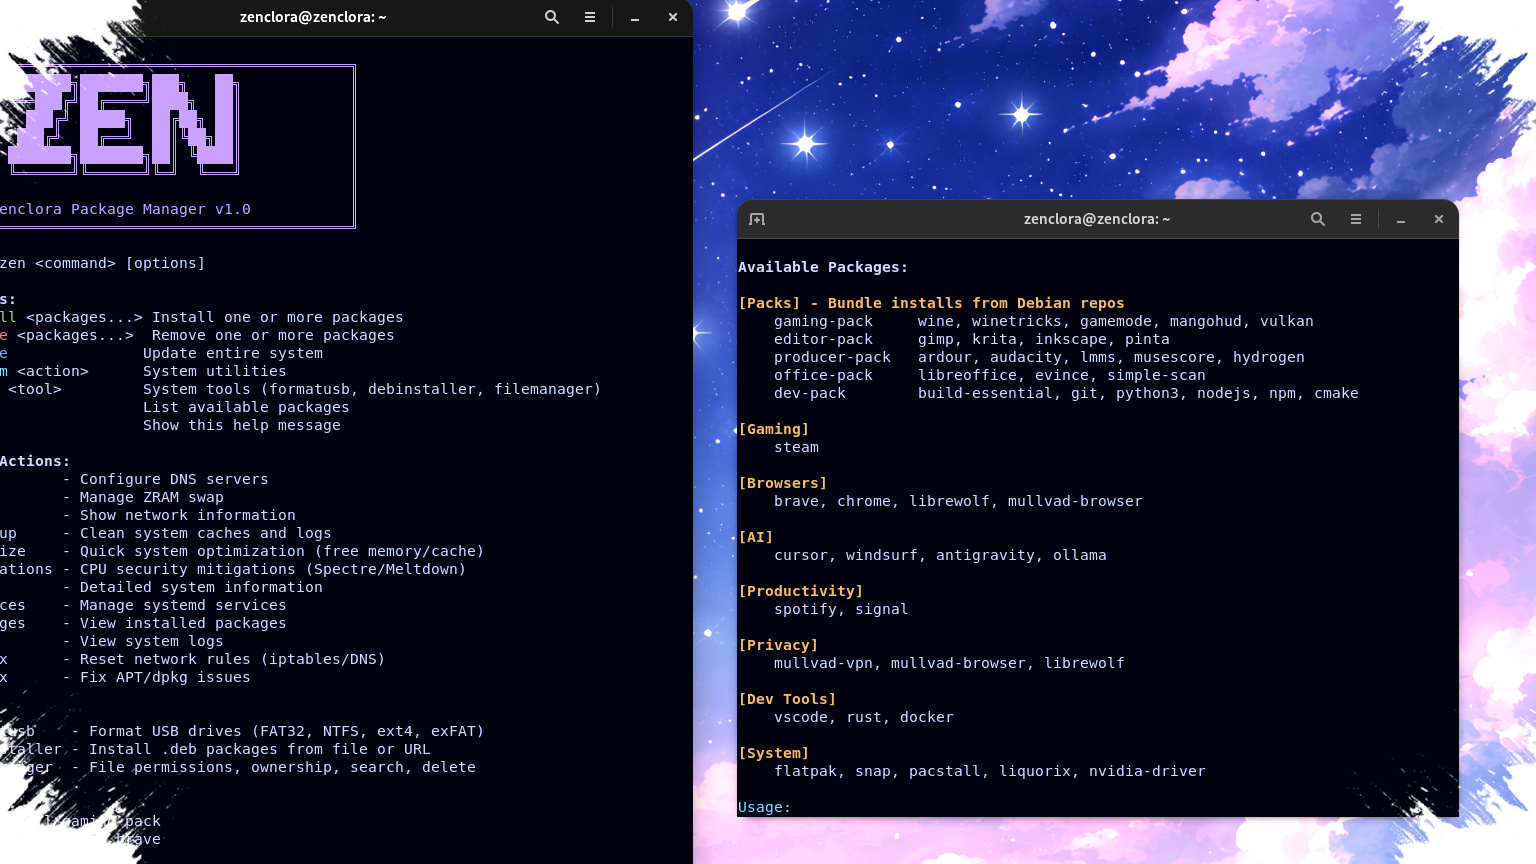Open hamburger menu in the left terminal

coord(590,17)
